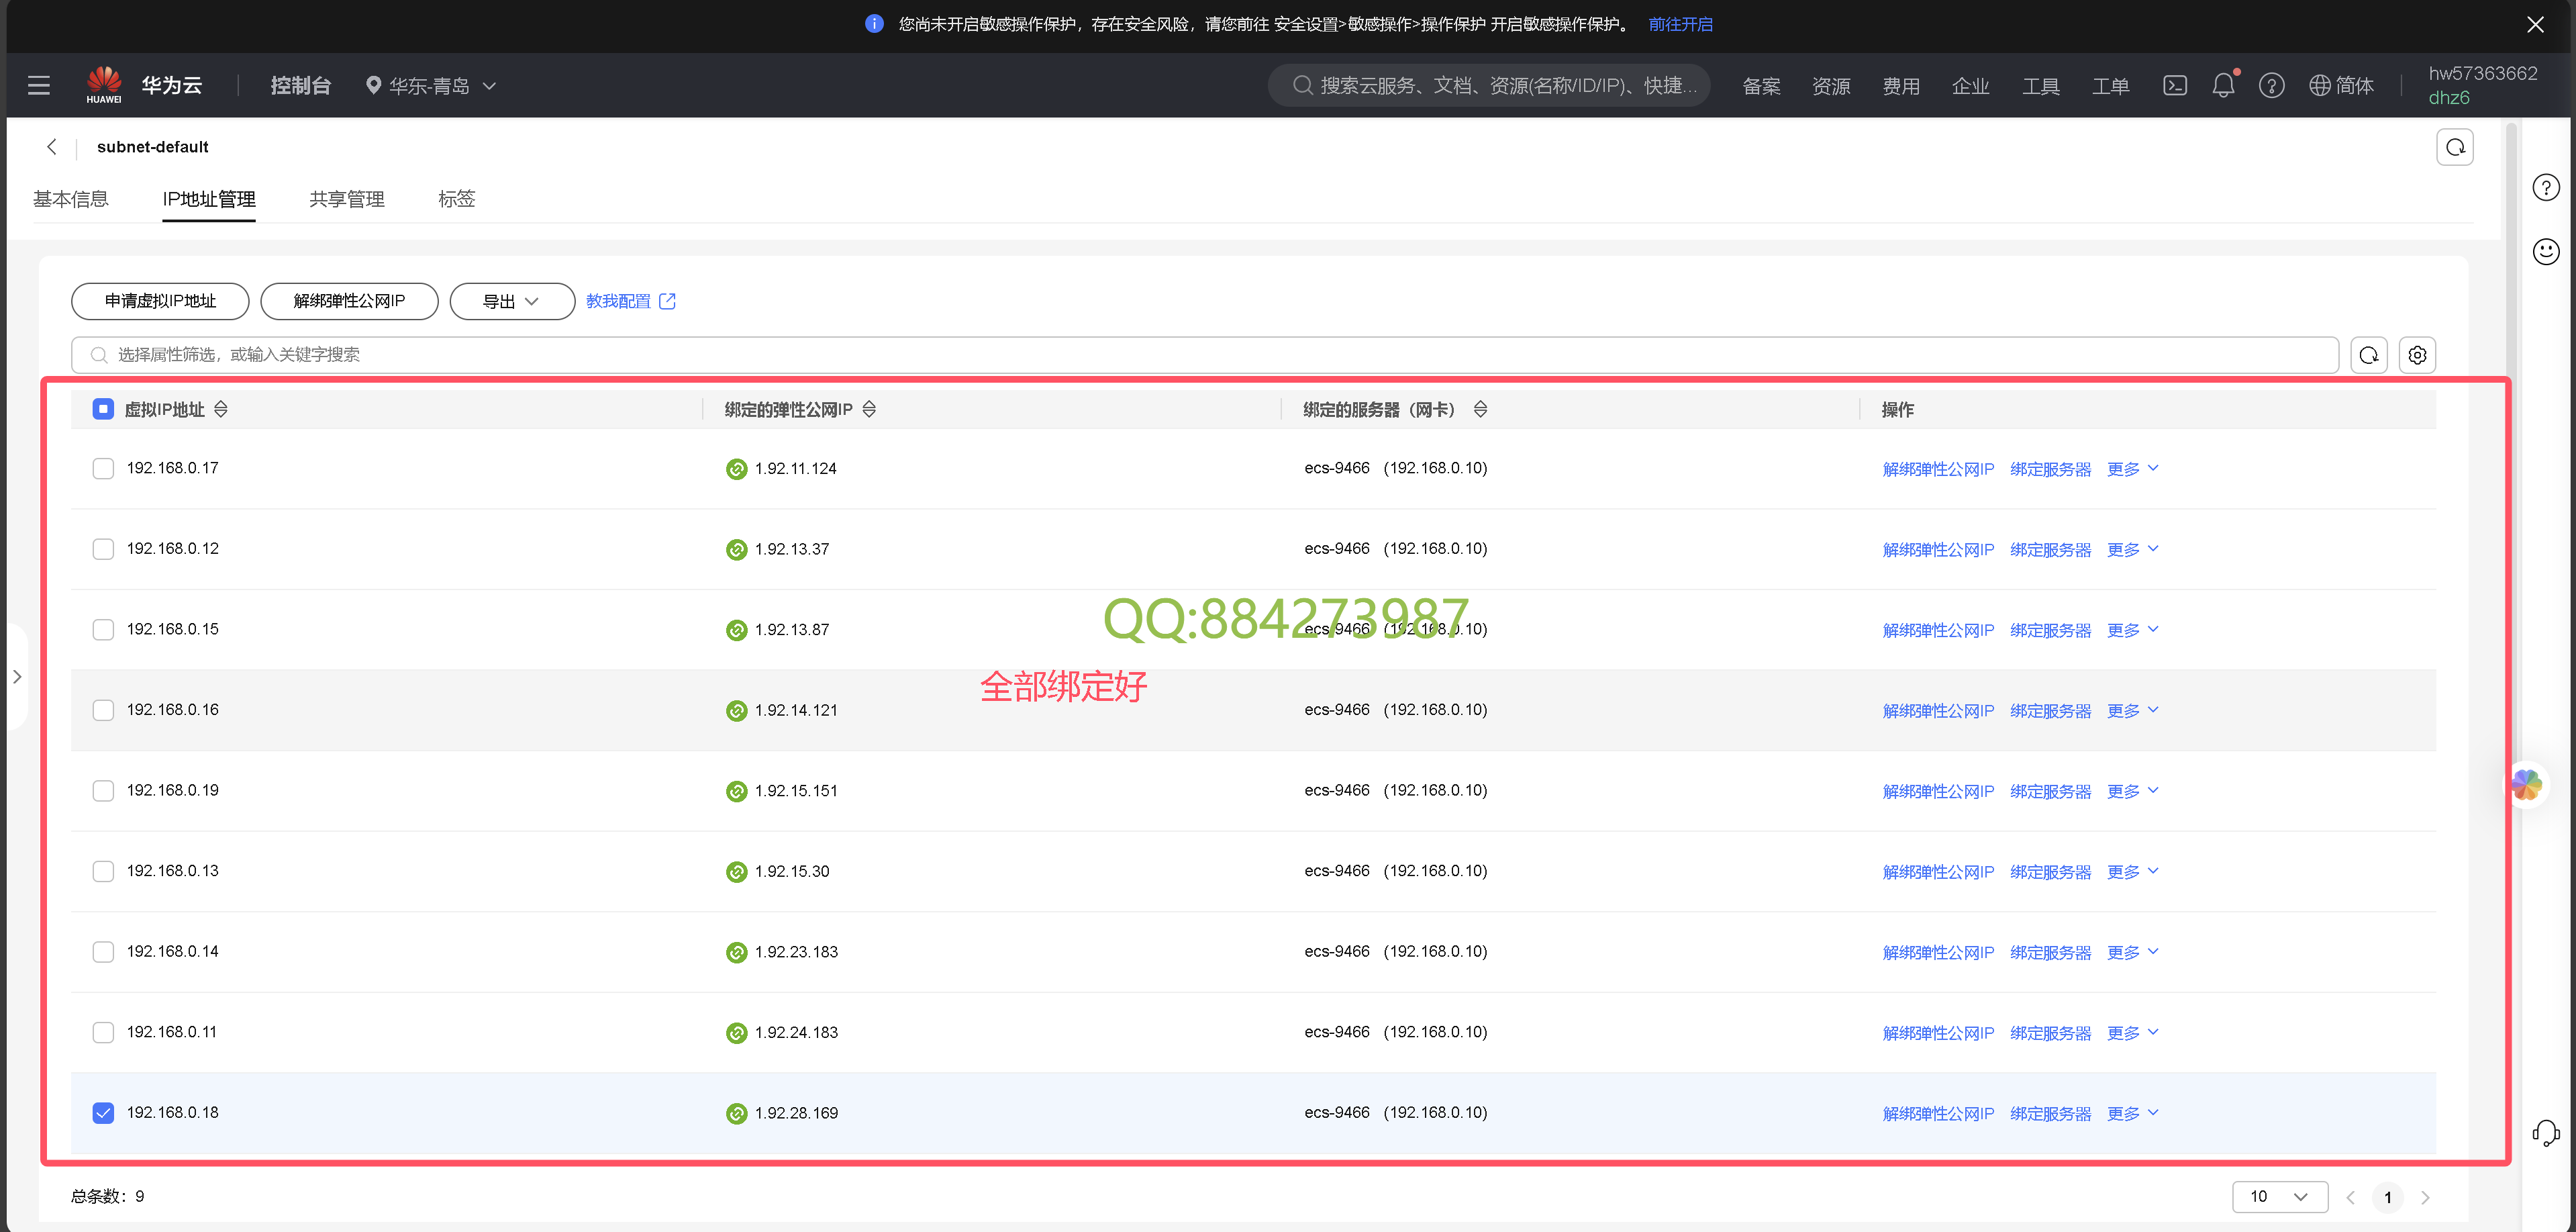Click the EIP status icon for 1.92.28.169
The image size is (2576, 1232).
coord(737,1113)
